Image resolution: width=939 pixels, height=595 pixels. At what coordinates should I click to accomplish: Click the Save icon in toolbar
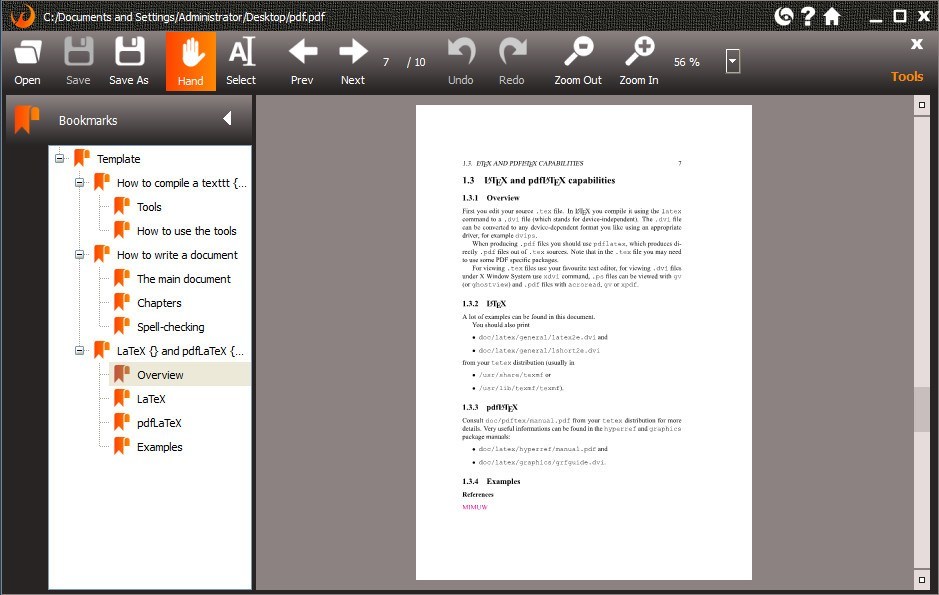click(78, 61)
